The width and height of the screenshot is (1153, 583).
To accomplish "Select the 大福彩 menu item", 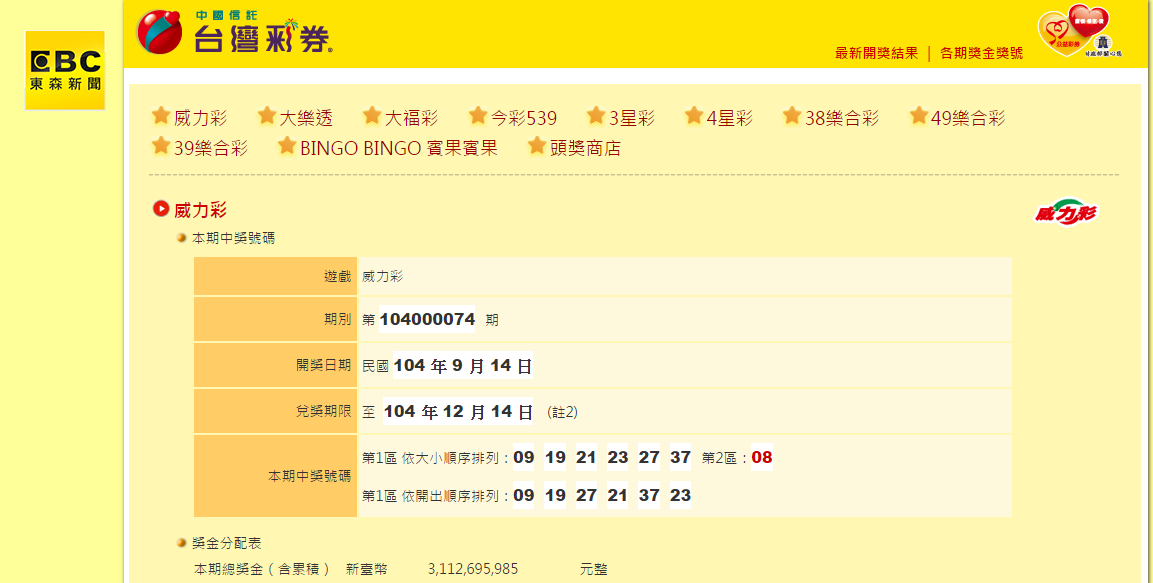I will pos(412,118).
